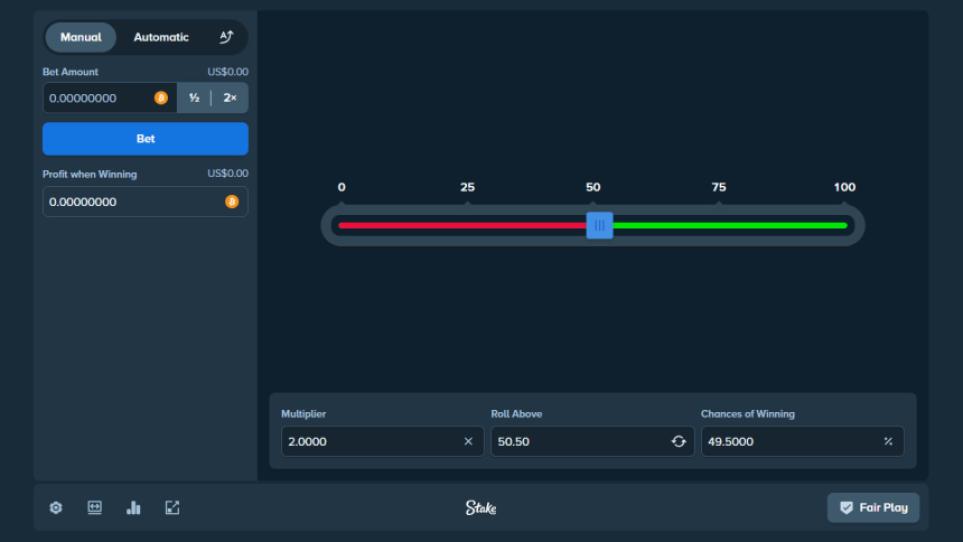Click the 75 scale label above slider
The height and width of the screenshot is (542, 963).
719,187
